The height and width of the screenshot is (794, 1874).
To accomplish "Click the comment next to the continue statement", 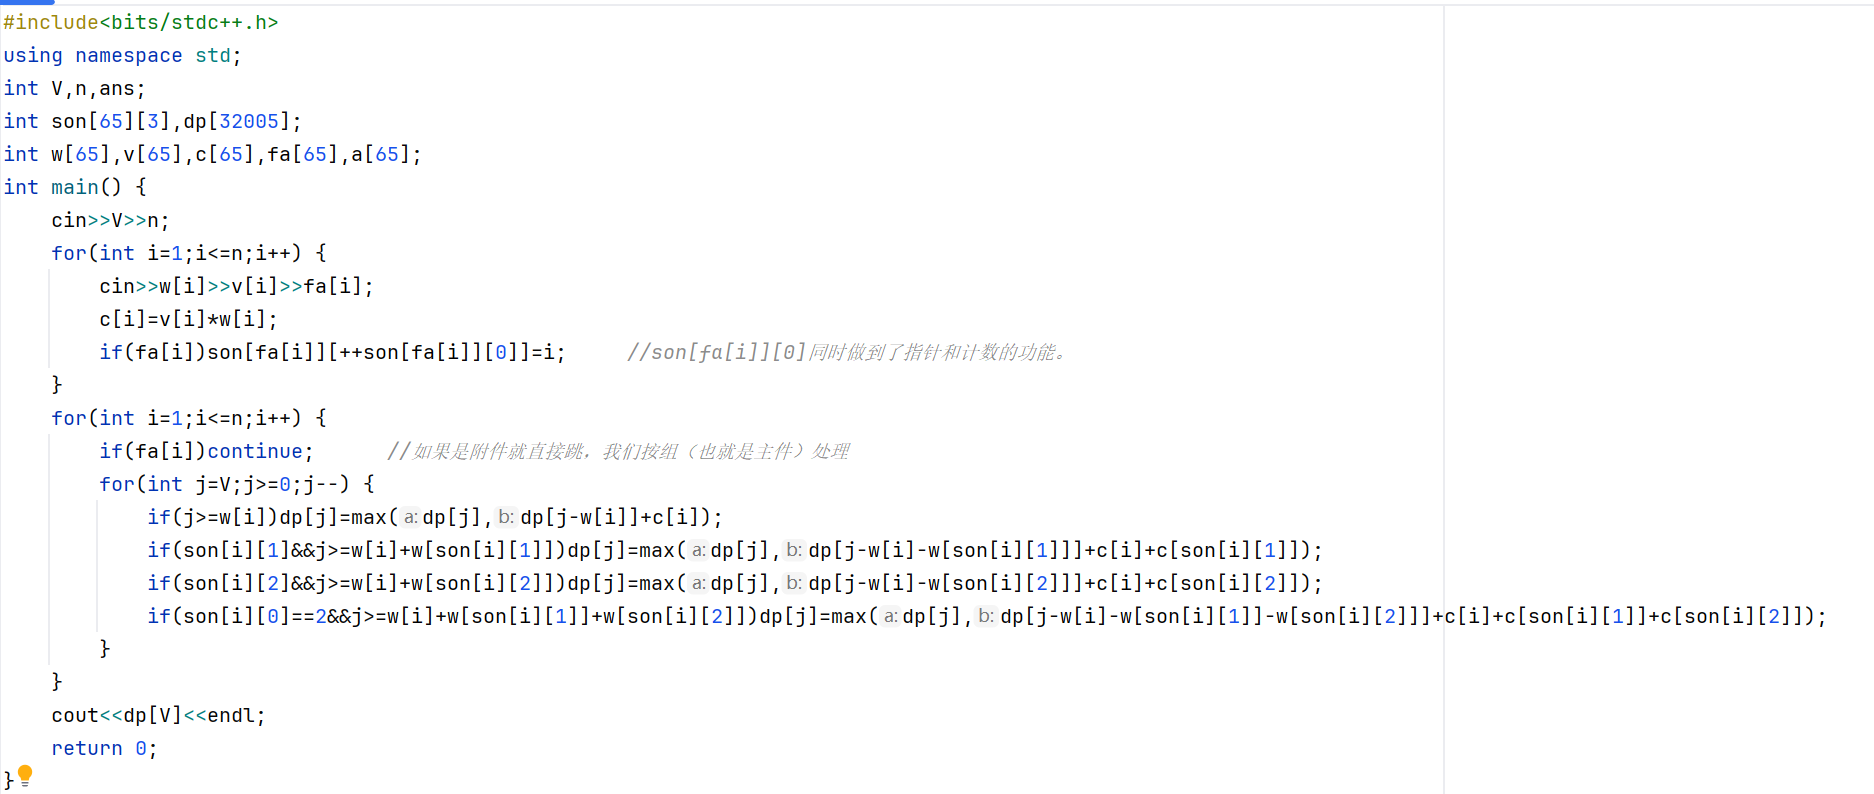I will tap(618, 451).
